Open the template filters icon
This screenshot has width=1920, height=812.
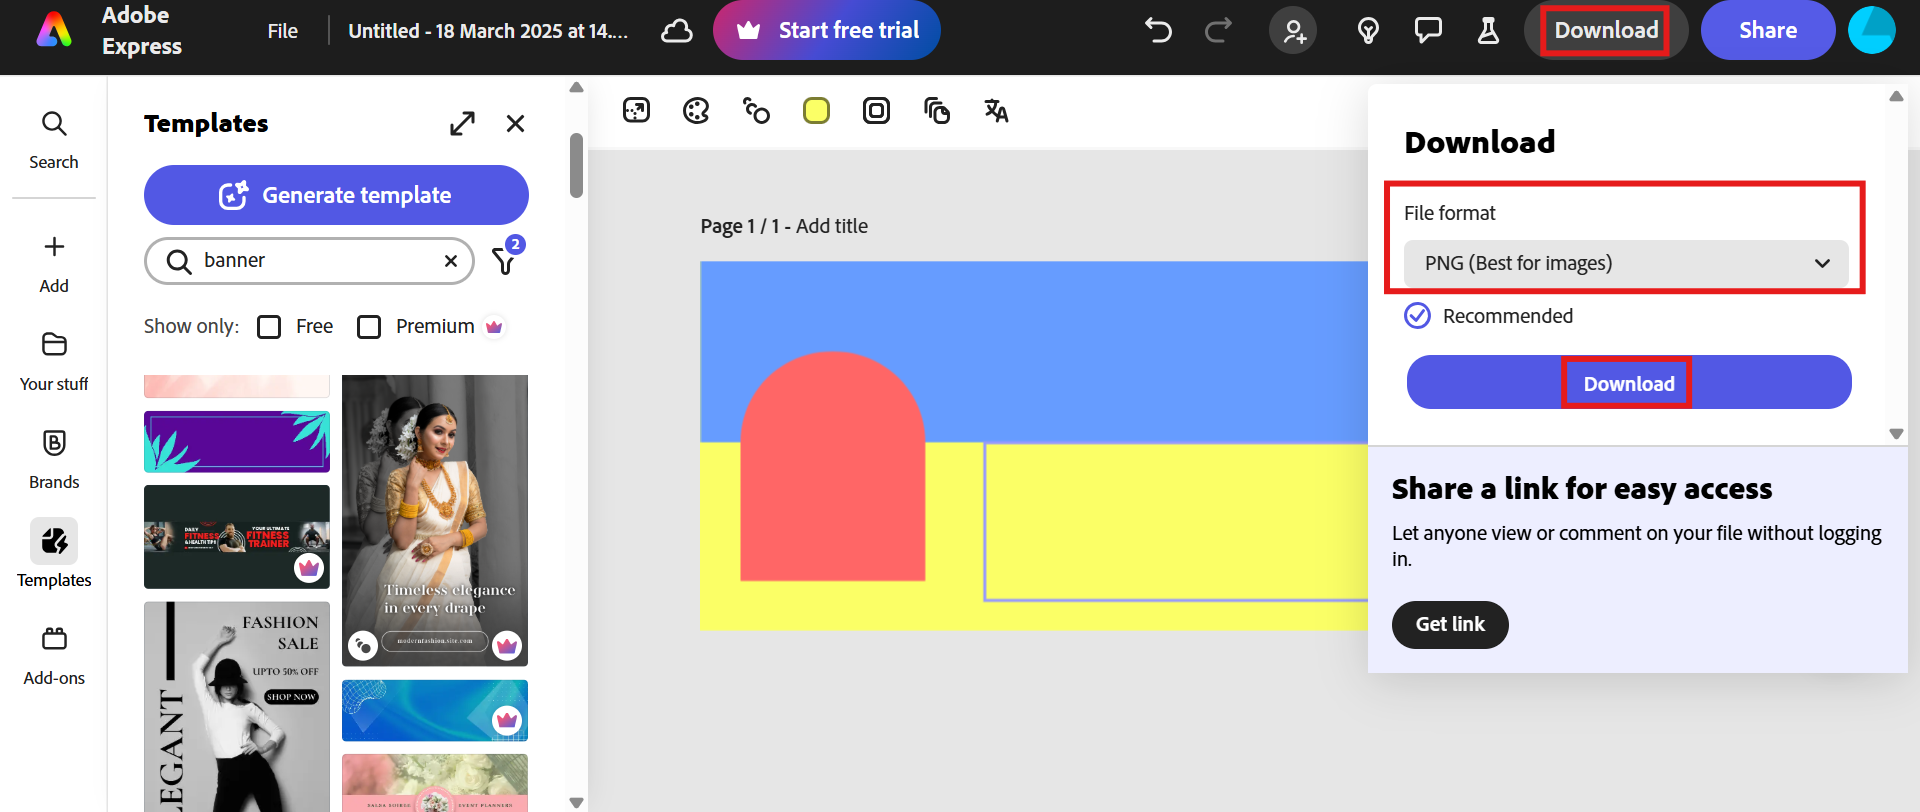click(505, 260)
